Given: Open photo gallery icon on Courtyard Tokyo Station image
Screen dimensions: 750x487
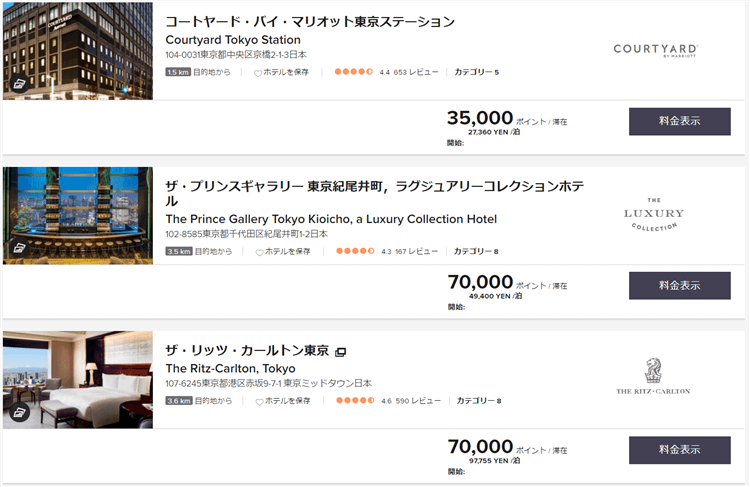Looking at the screenshot, I should pyautogui.click(x=18, y=84).
